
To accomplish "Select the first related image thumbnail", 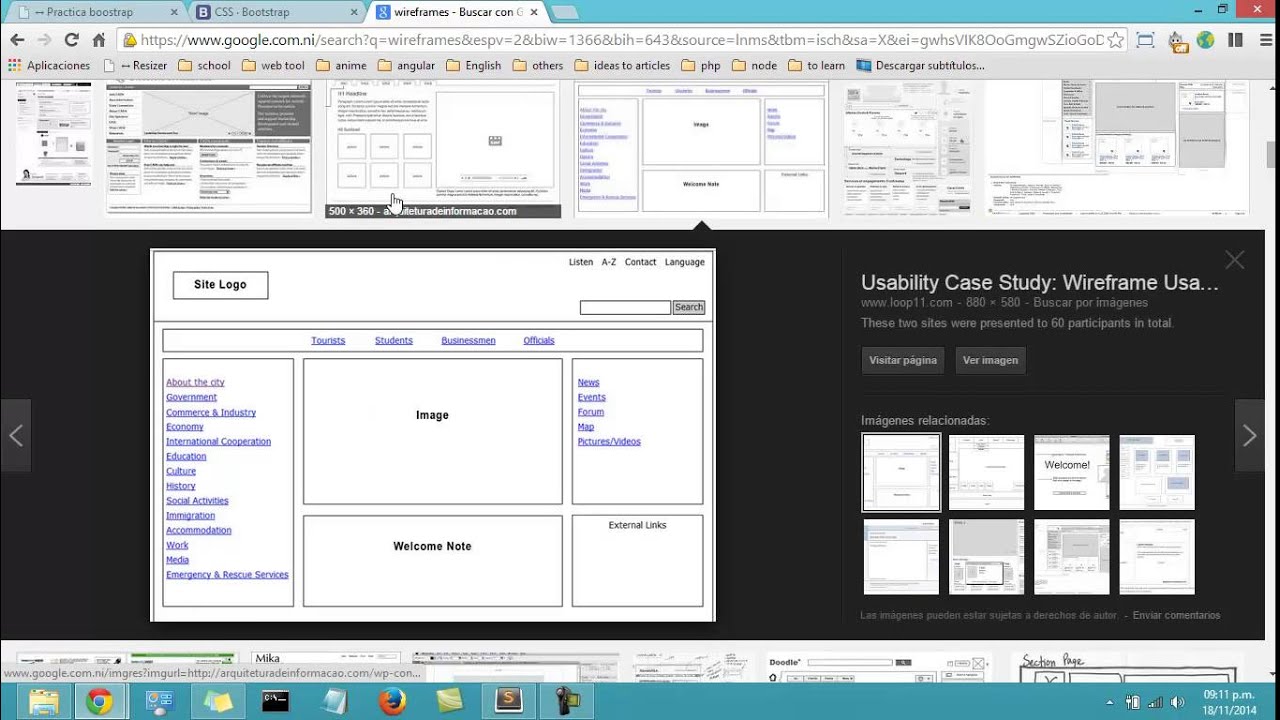I will 901,473.
